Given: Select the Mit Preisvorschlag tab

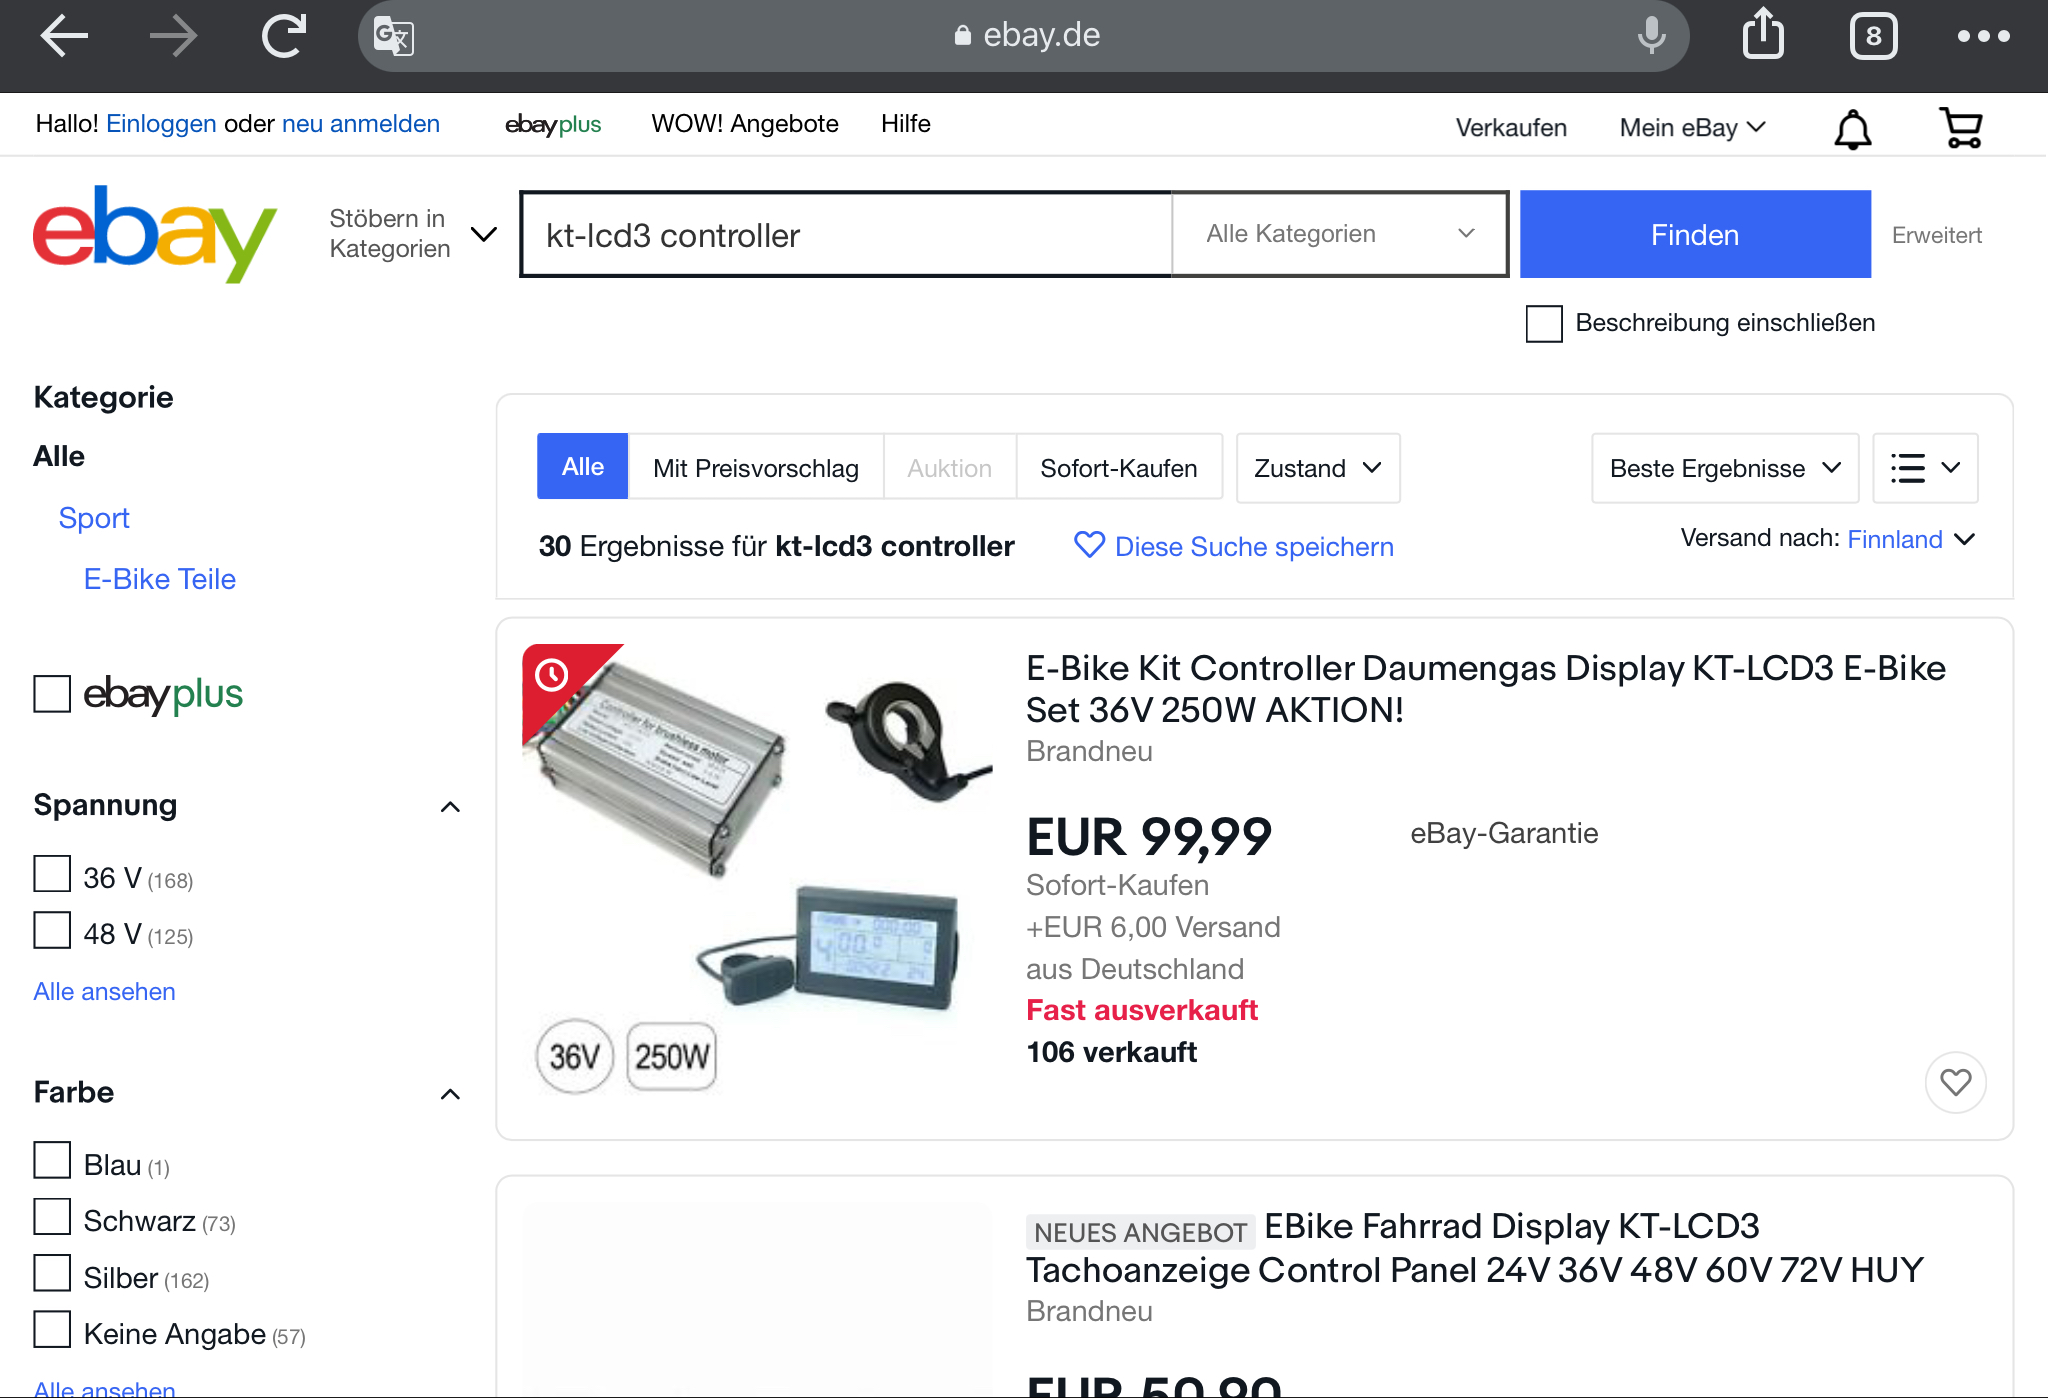Looking at the screenshot, I should (x=755, y=468).
